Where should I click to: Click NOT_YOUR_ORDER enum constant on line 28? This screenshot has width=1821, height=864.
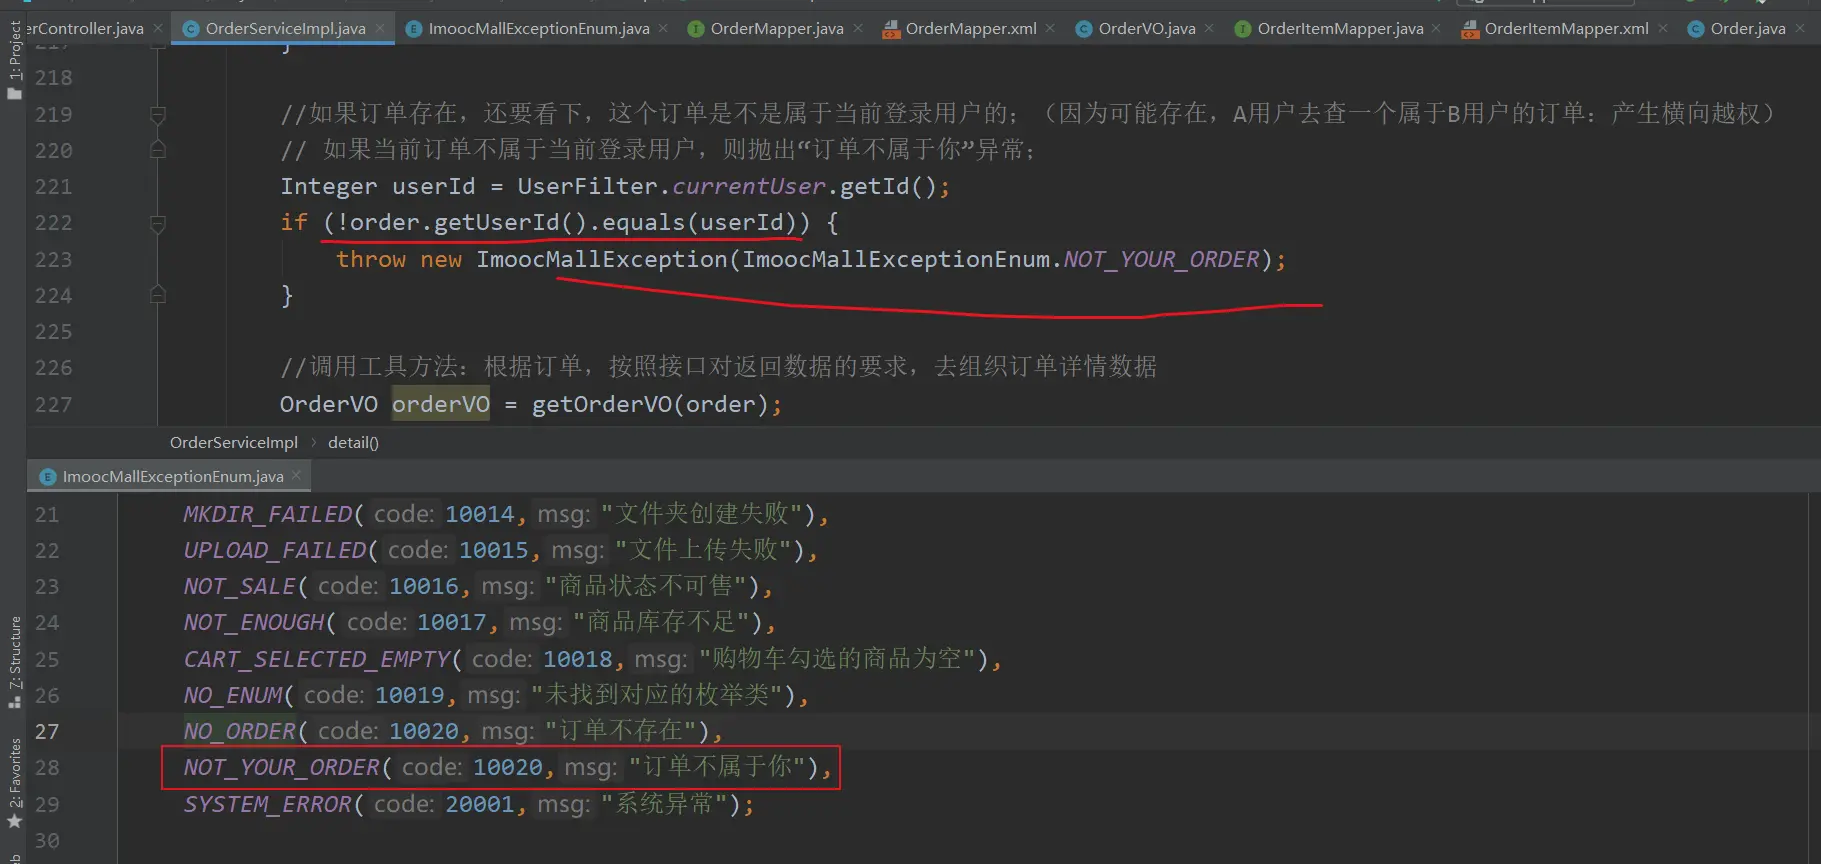[x=282, y=767]
